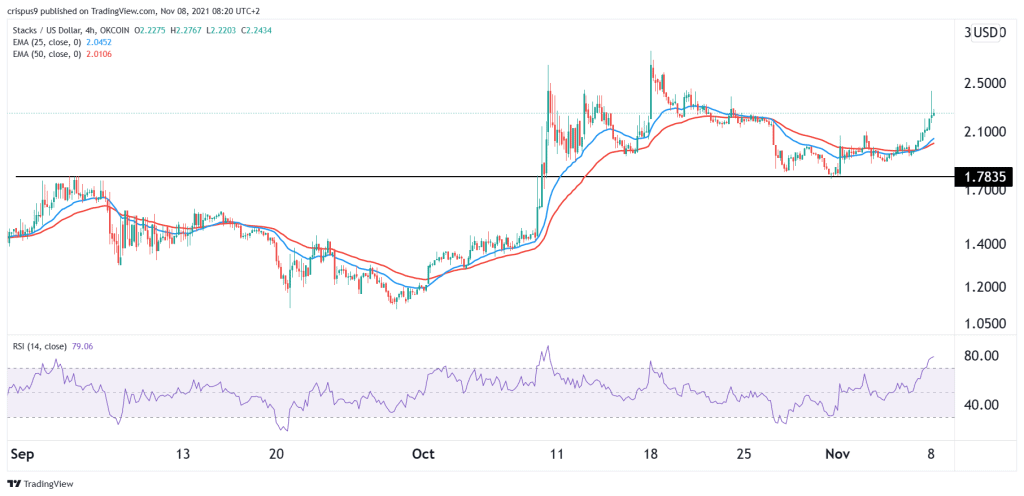Screen dimensions: 1024x496
Task: Click the 3 USD price scale label
Action: tap(986, 33)
